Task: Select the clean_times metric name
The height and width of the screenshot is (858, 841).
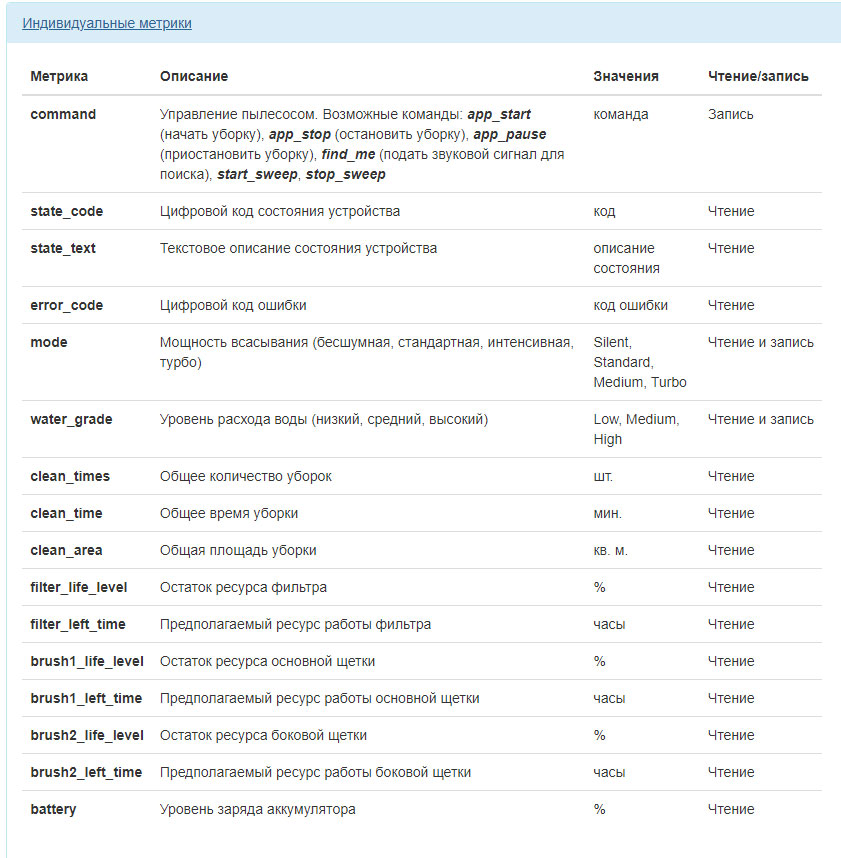Action: [x=70, y=476]
